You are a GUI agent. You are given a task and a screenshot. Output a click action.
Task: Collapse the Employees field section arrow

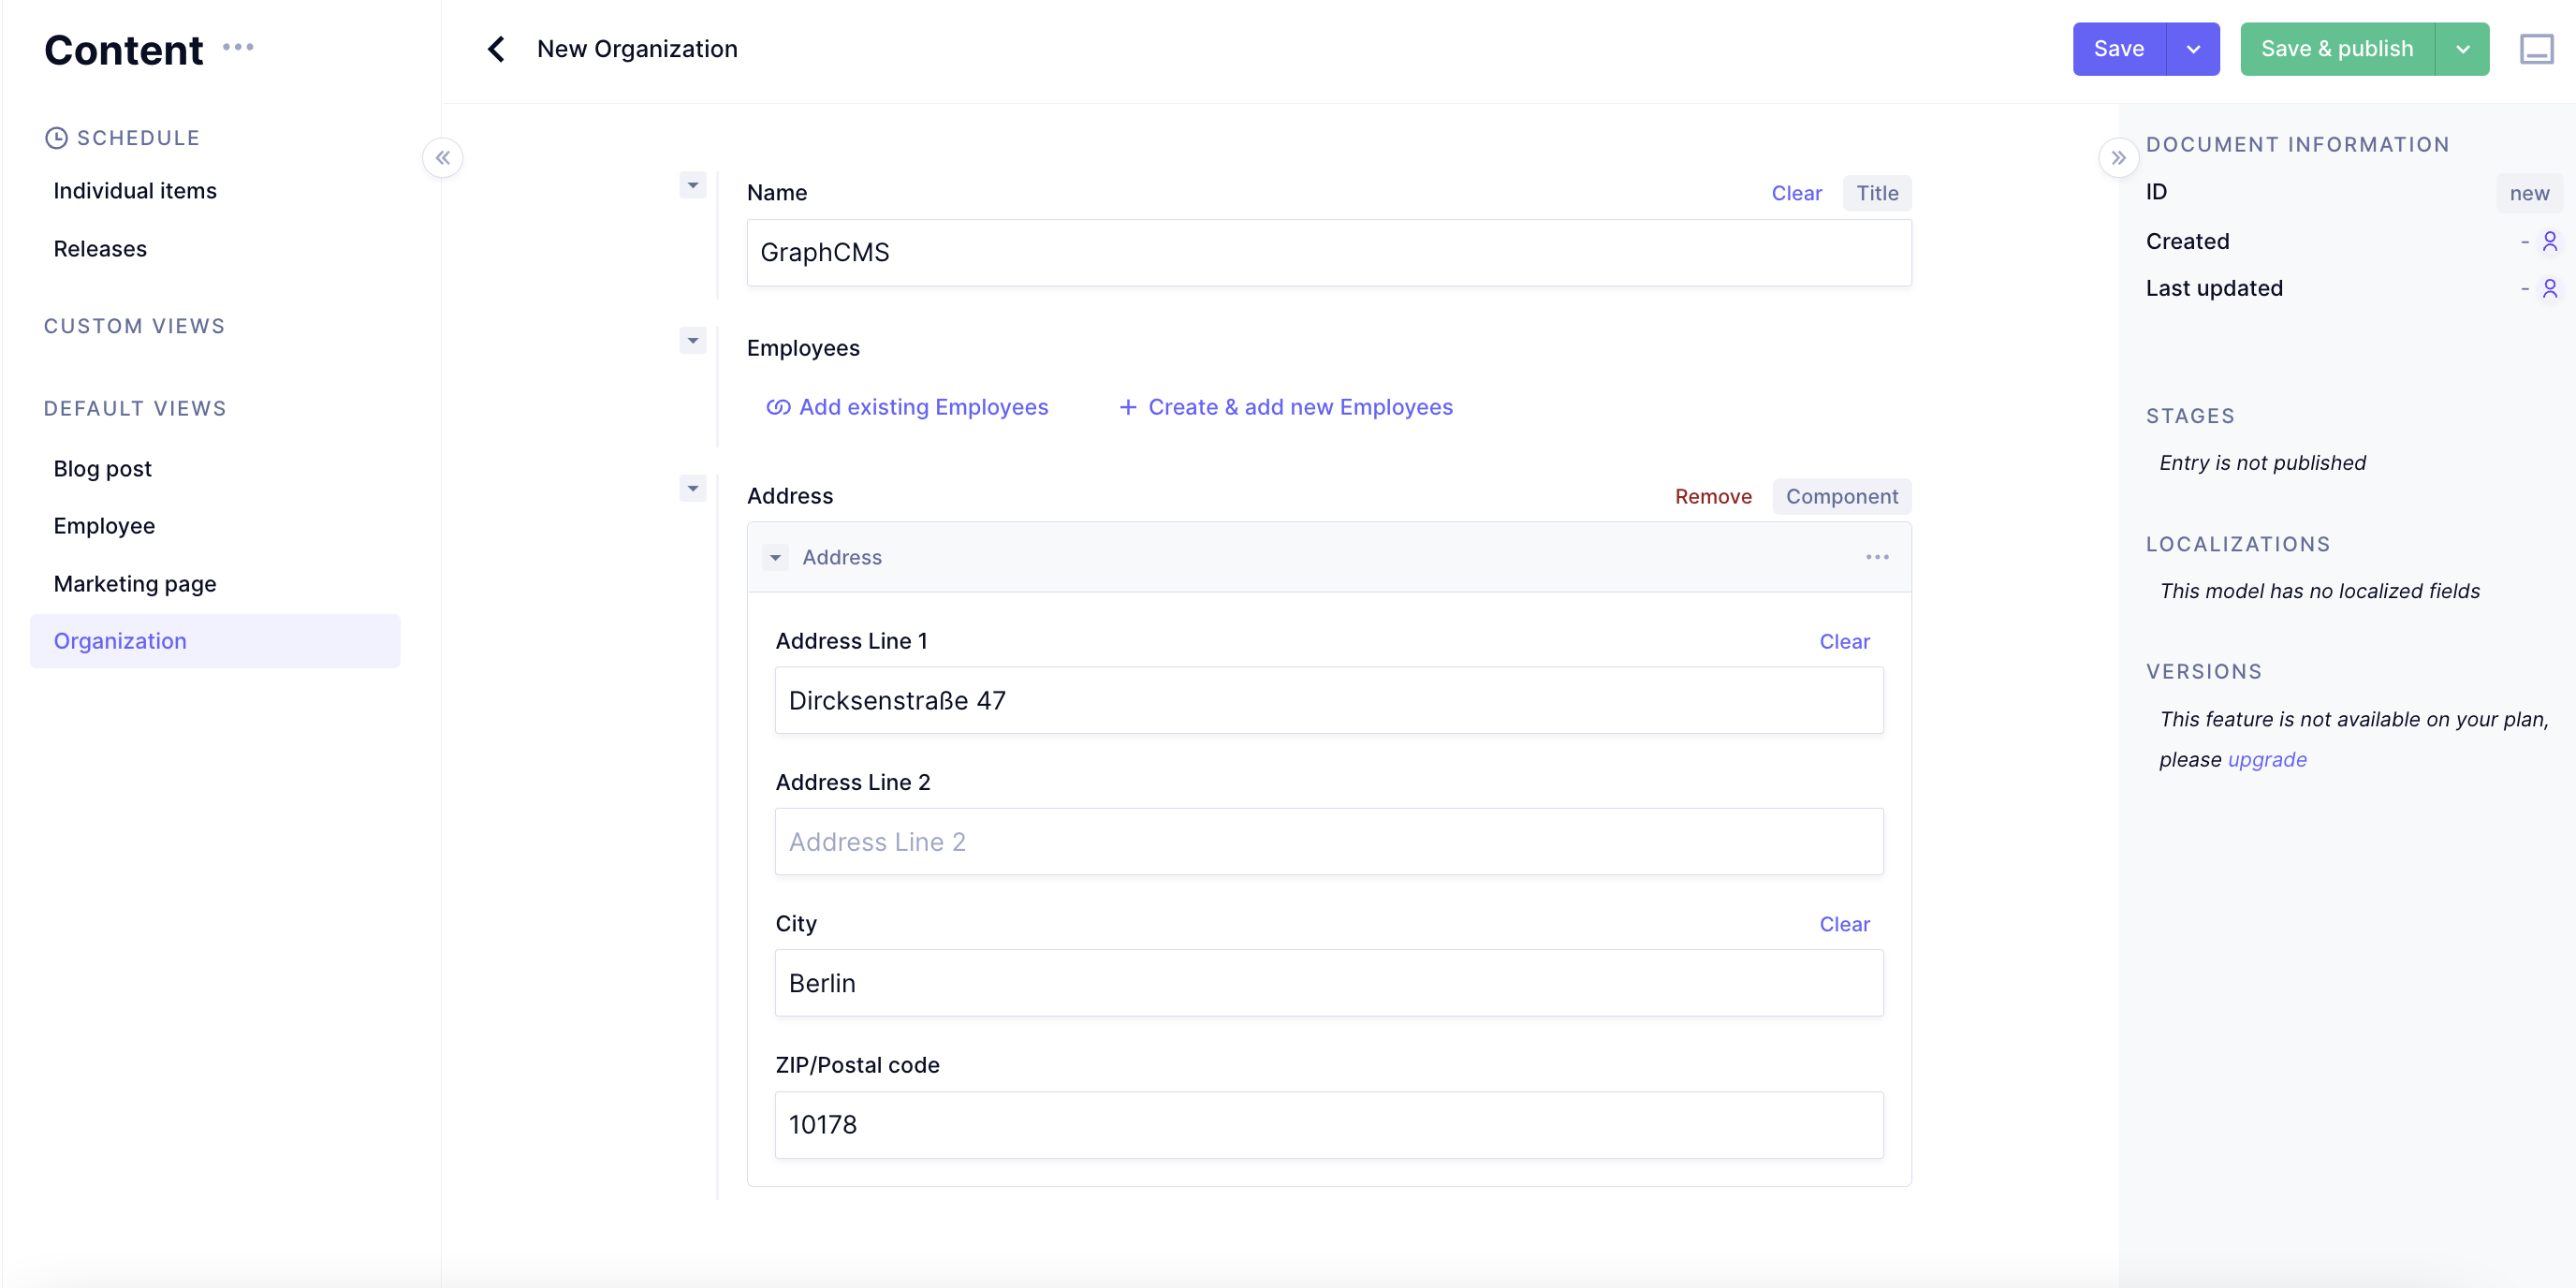[x=692, y=341]
